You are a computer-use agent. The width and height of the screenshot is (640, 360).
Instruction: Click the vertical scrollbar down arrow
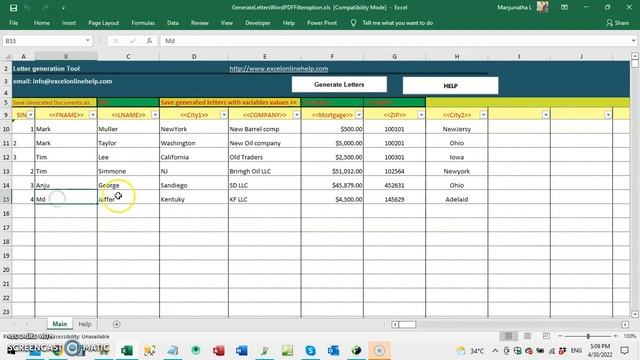(x=635, y=314)
